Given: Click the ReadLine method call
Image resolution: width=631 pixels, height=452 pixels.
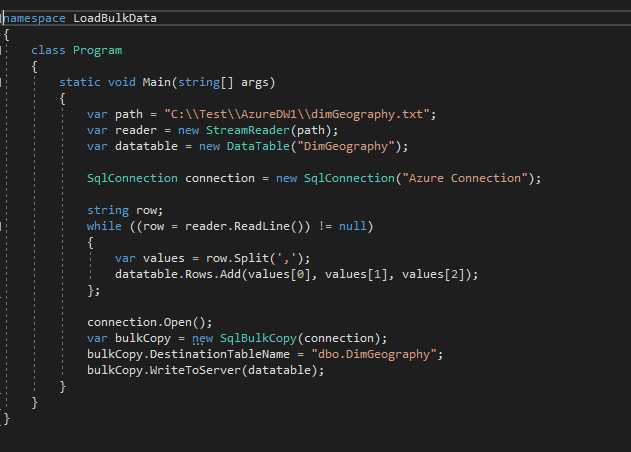Looking at the screenshot, I should pyautogui.click(x=262, y=226).
